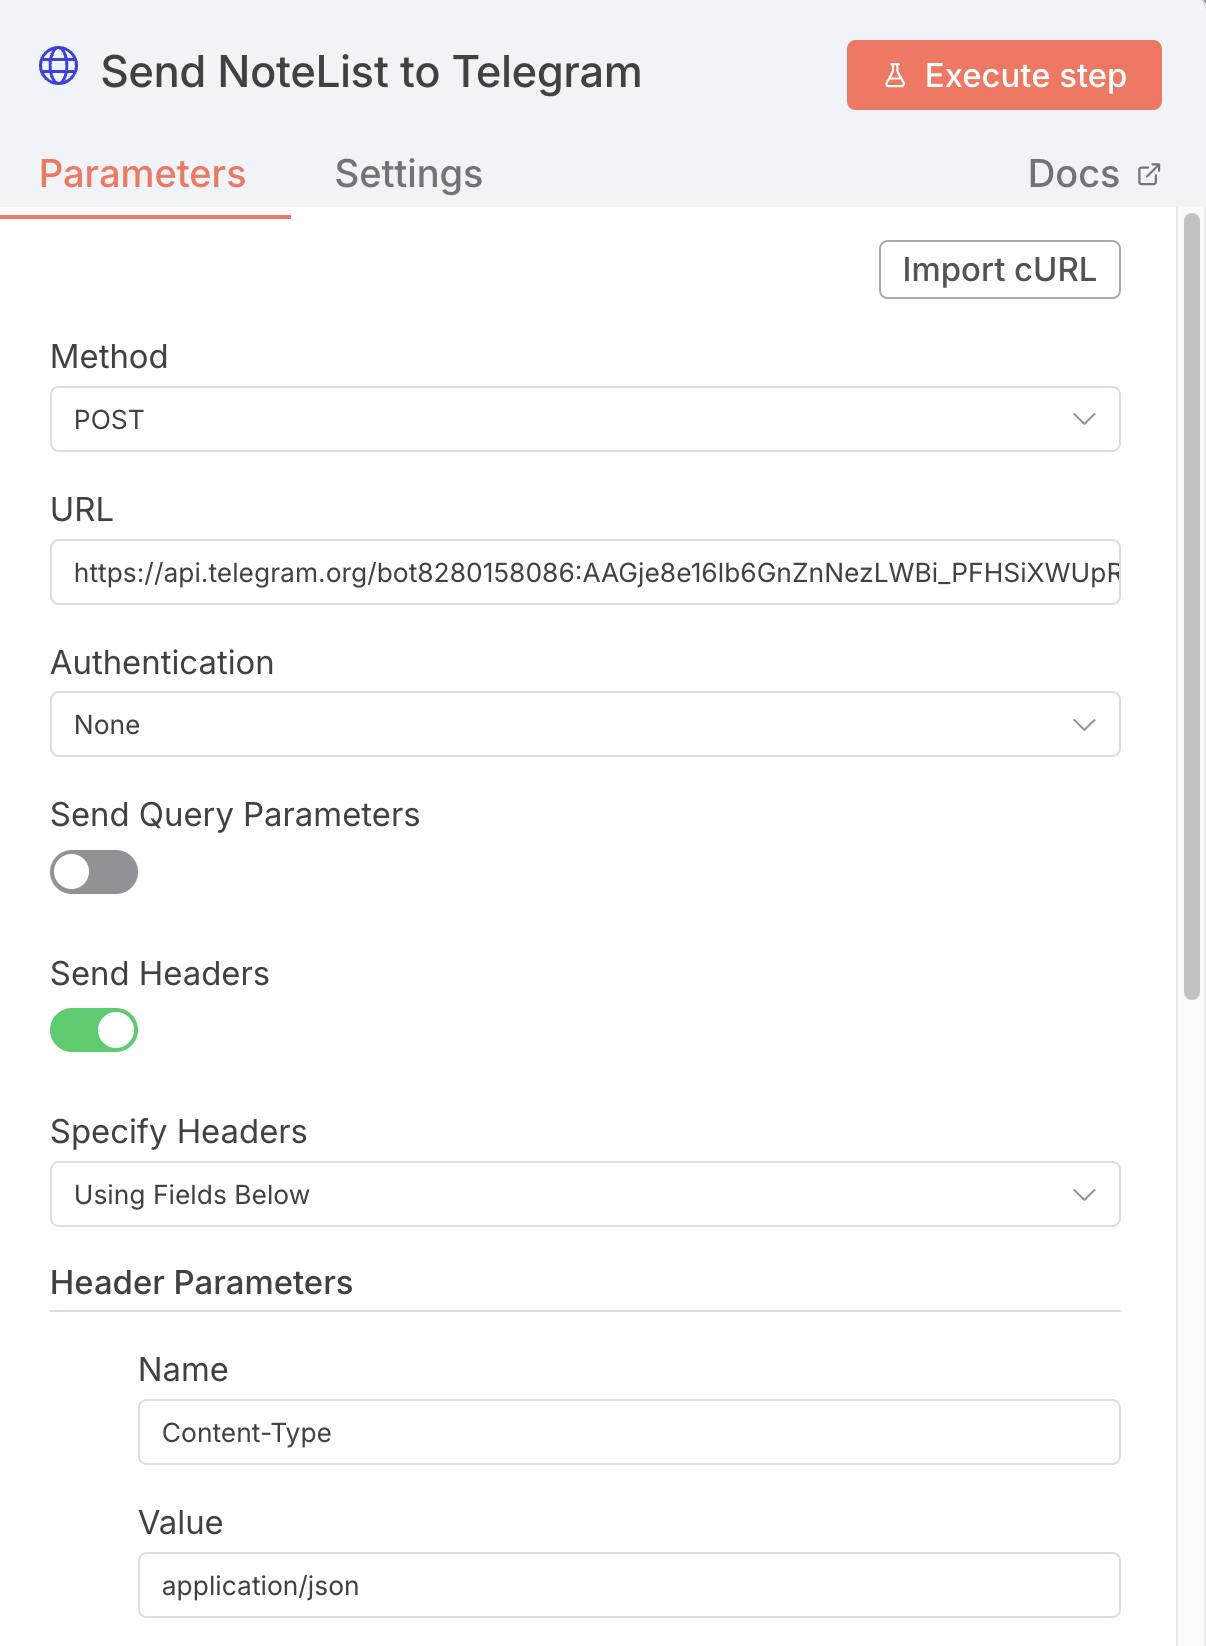Image resolution: width=1206 pixels, height=1646 pixels.
Task: Click the Content-Type header name field
Action: pos(628,1432)
